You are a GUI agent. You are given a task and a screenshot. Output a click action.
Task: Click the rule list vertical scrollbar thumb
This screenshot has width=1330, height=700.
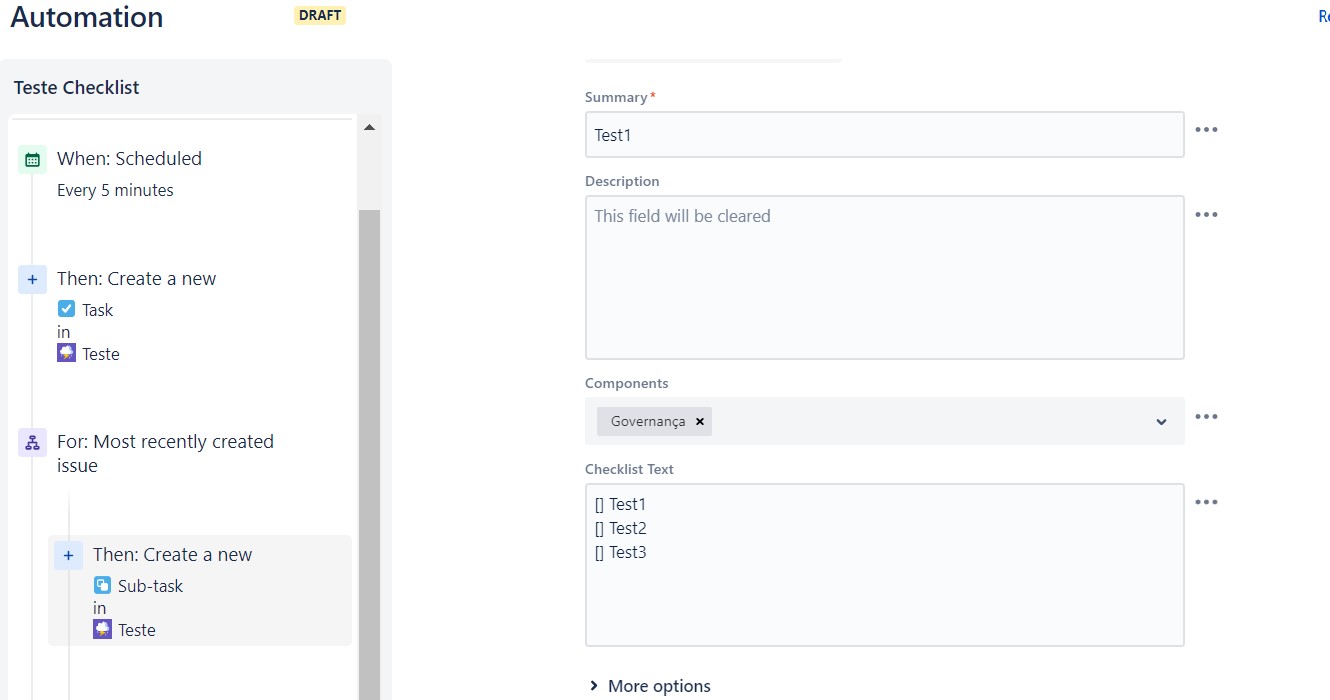(369, 455)
